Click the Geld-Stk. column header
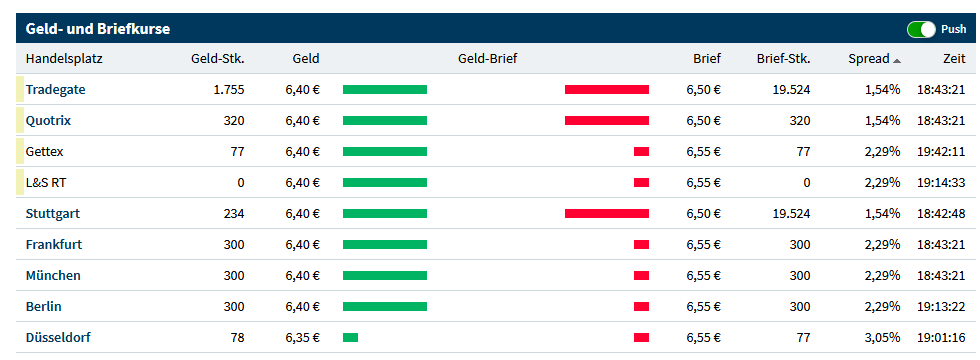Screen dimensions: 980x360 tap(218, 59)
